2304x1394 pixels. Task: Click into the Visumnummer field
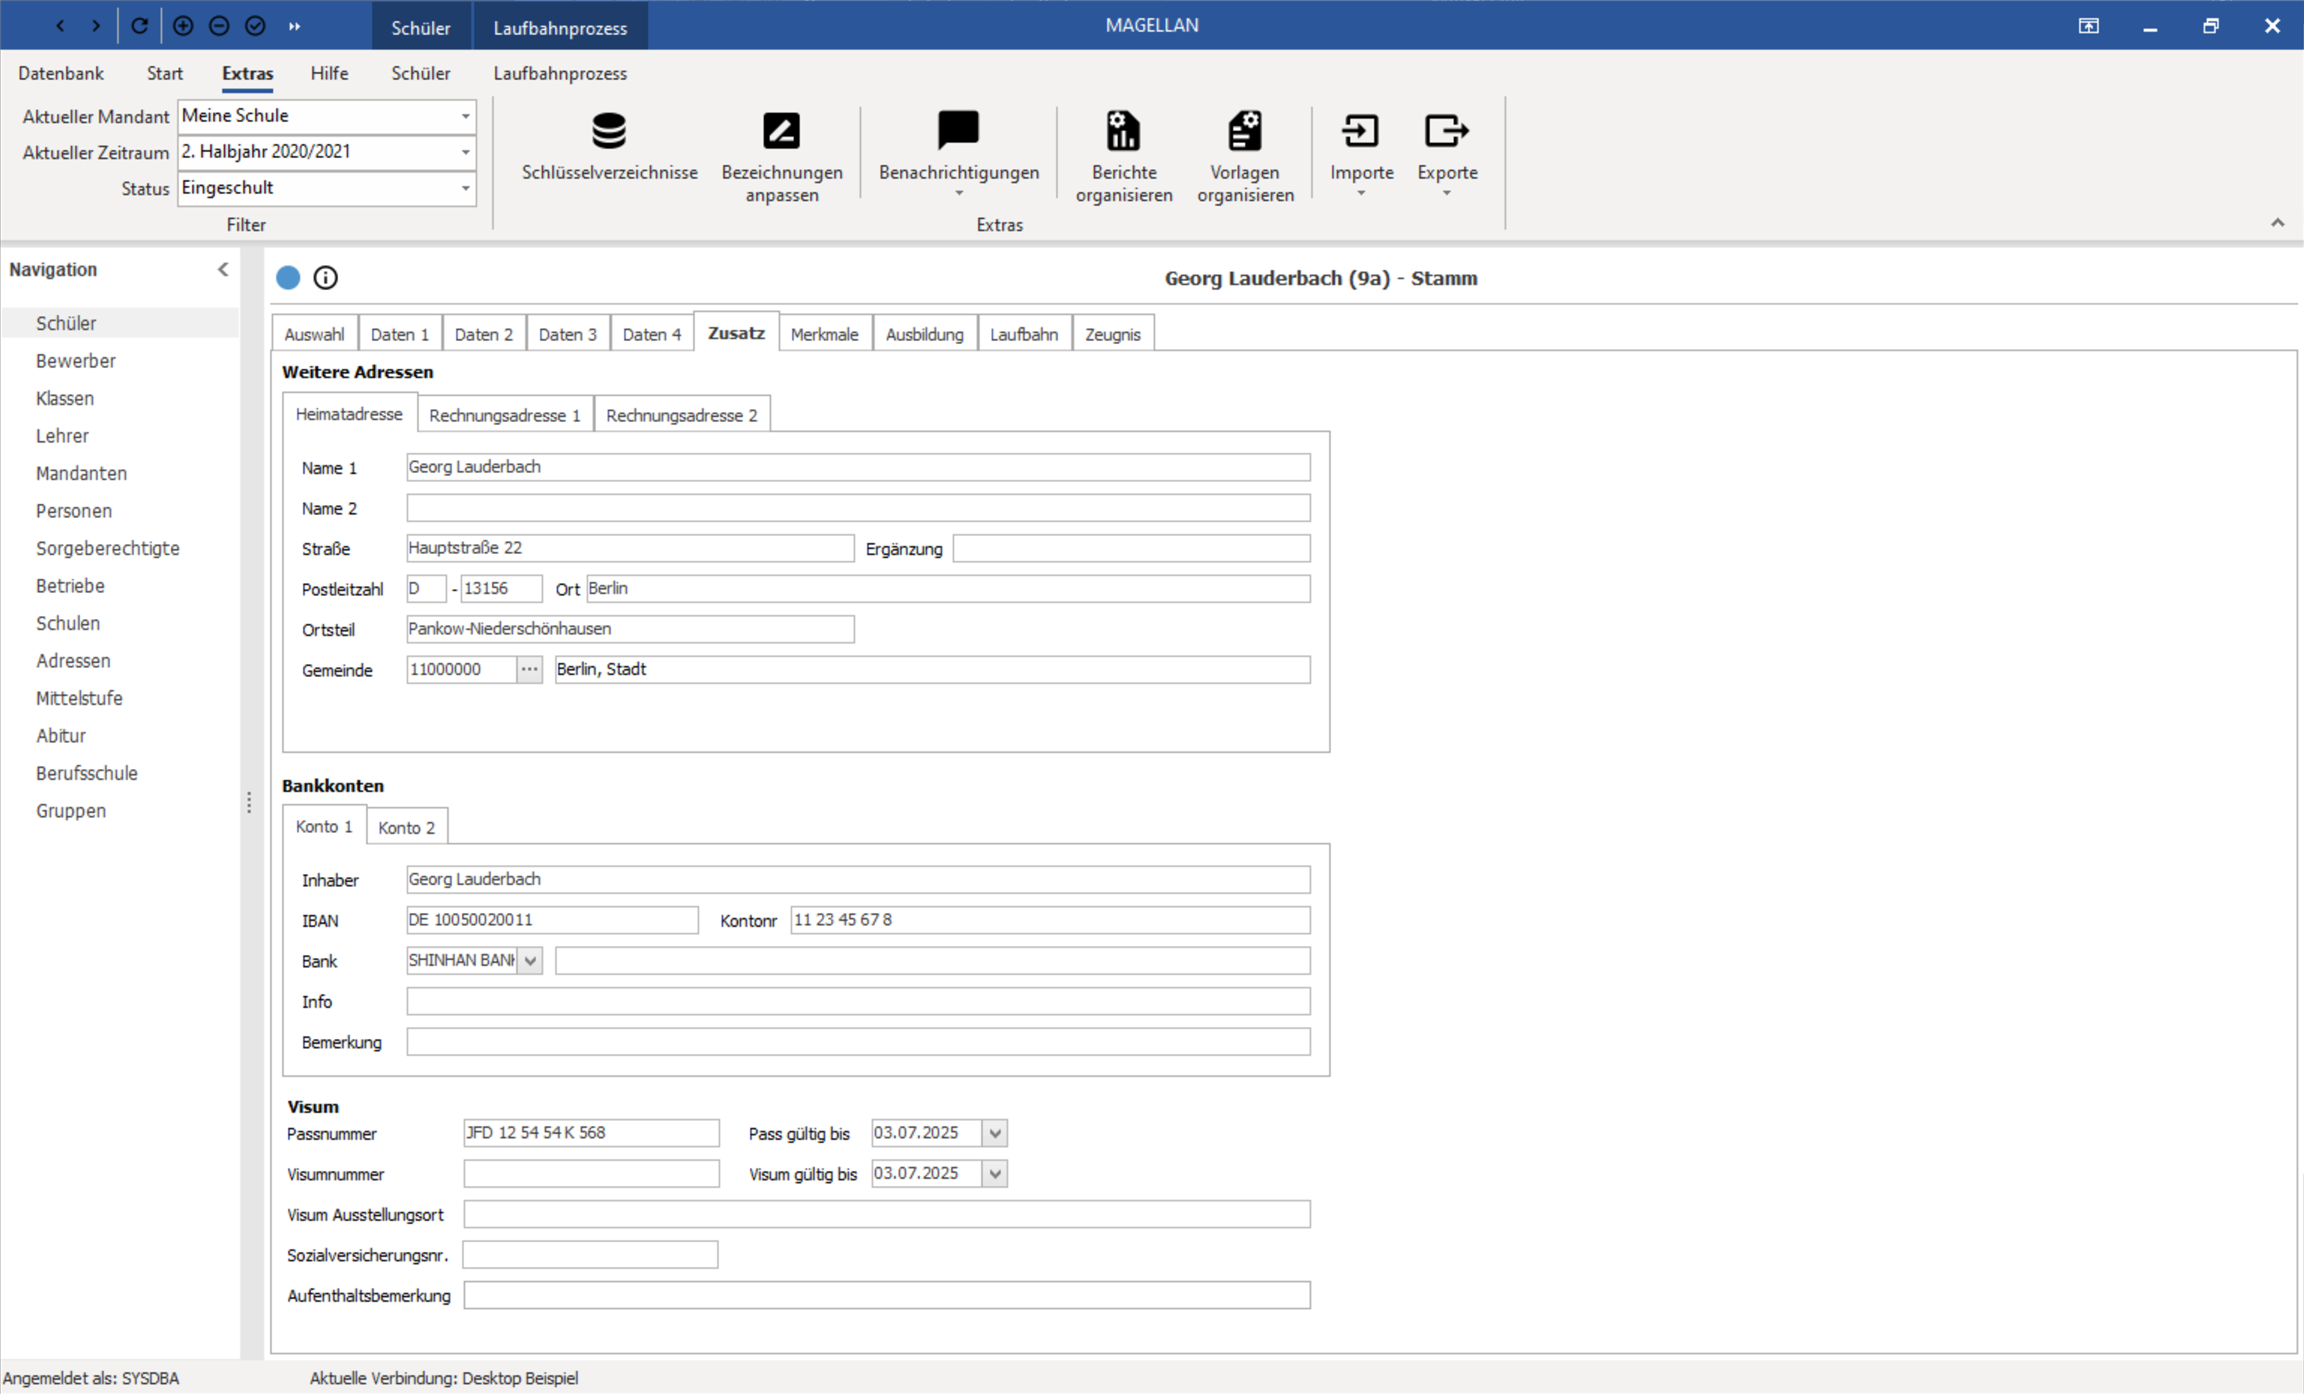point(591,1174)
